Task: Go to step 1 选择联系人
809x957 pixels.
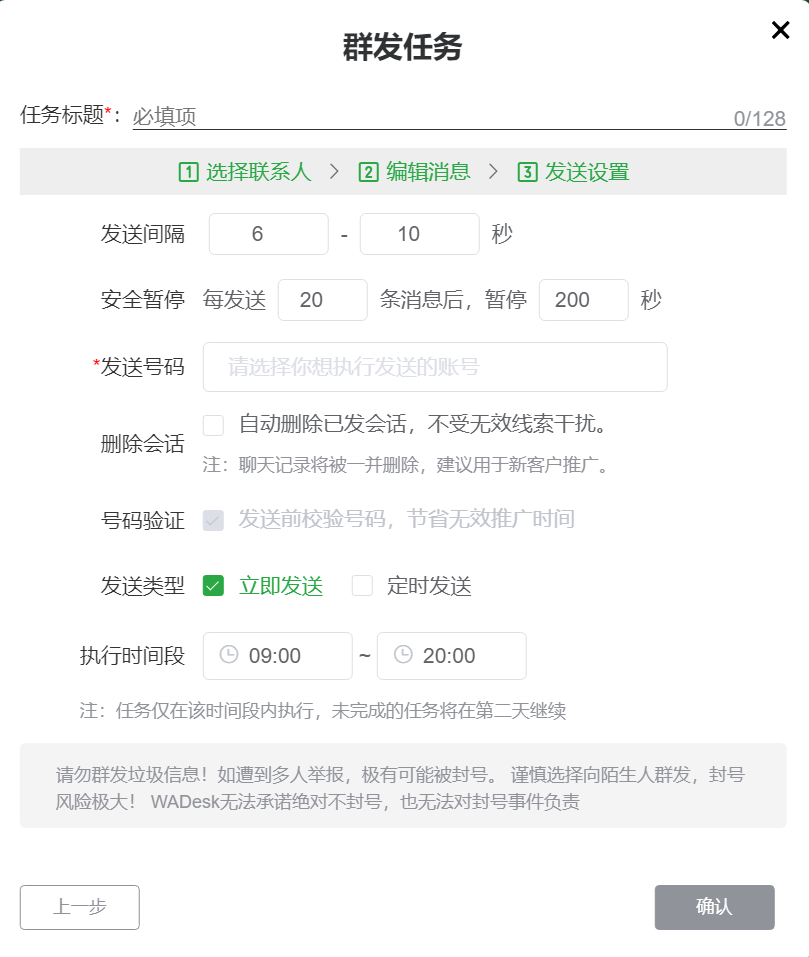Action: 245,172
